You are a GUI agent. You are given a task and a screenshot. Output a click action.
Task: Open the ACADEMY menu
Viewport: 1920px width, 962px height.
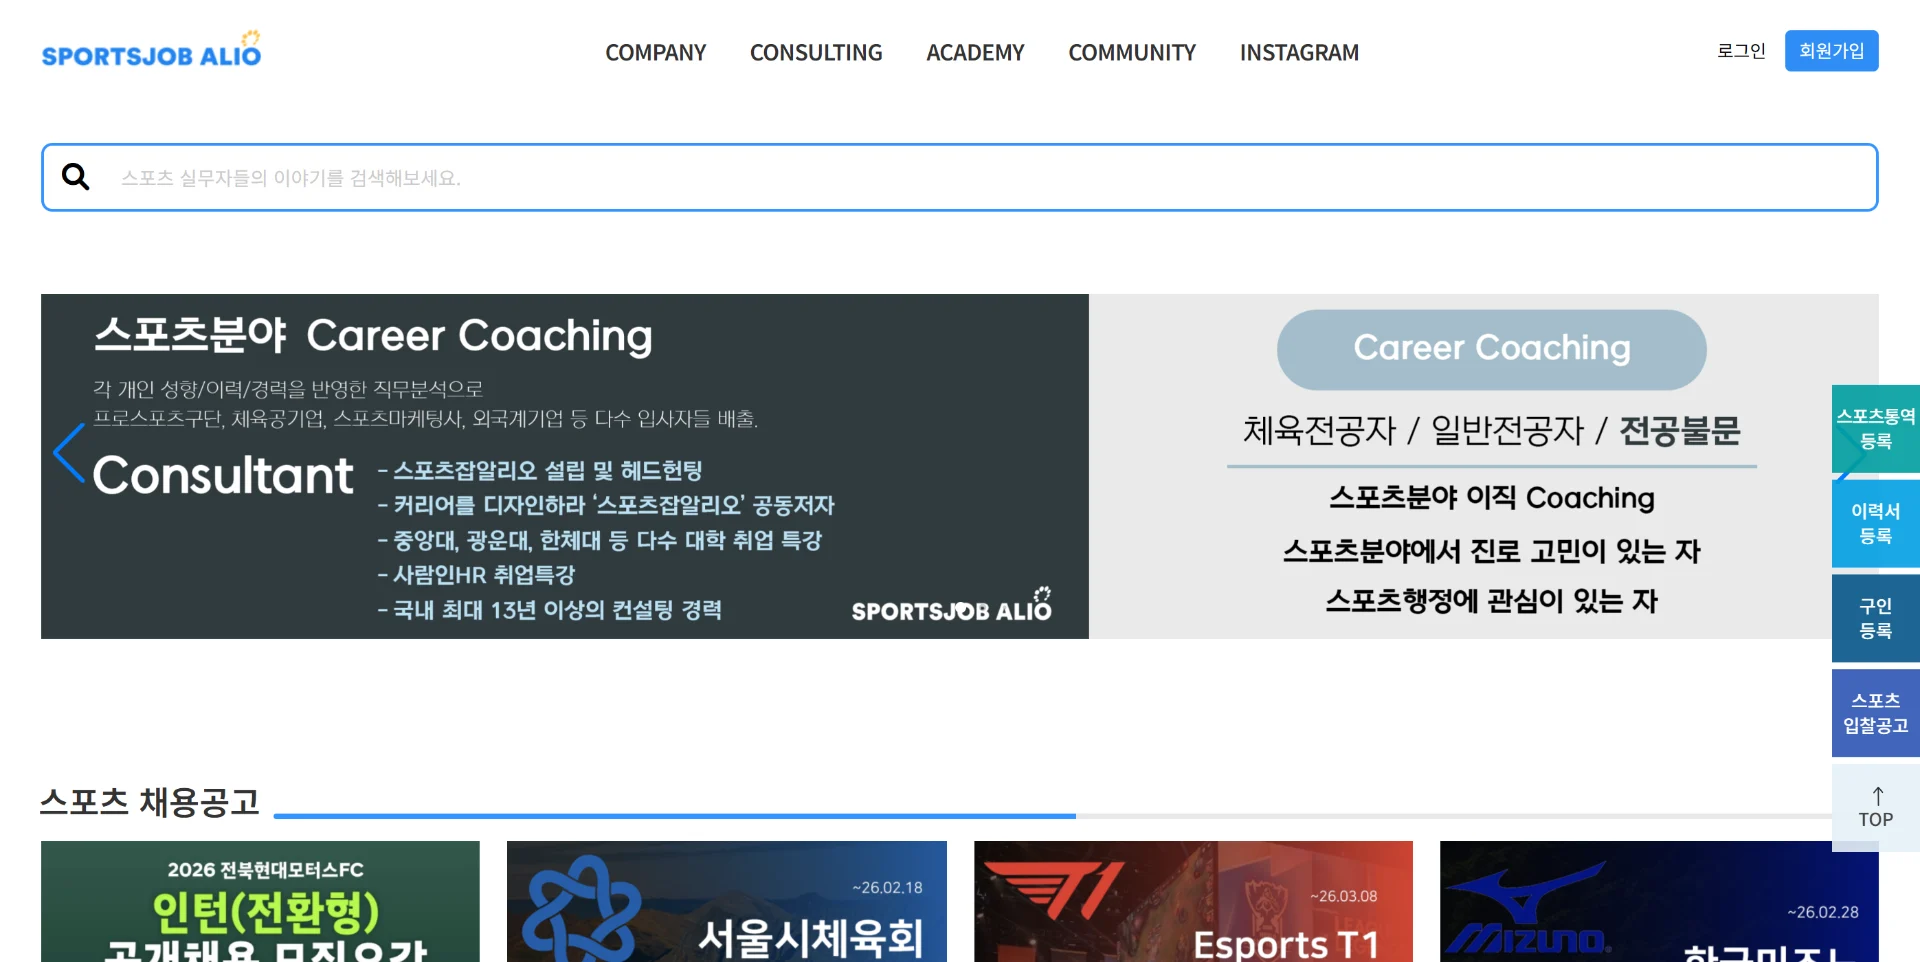(x=975, y=52)
